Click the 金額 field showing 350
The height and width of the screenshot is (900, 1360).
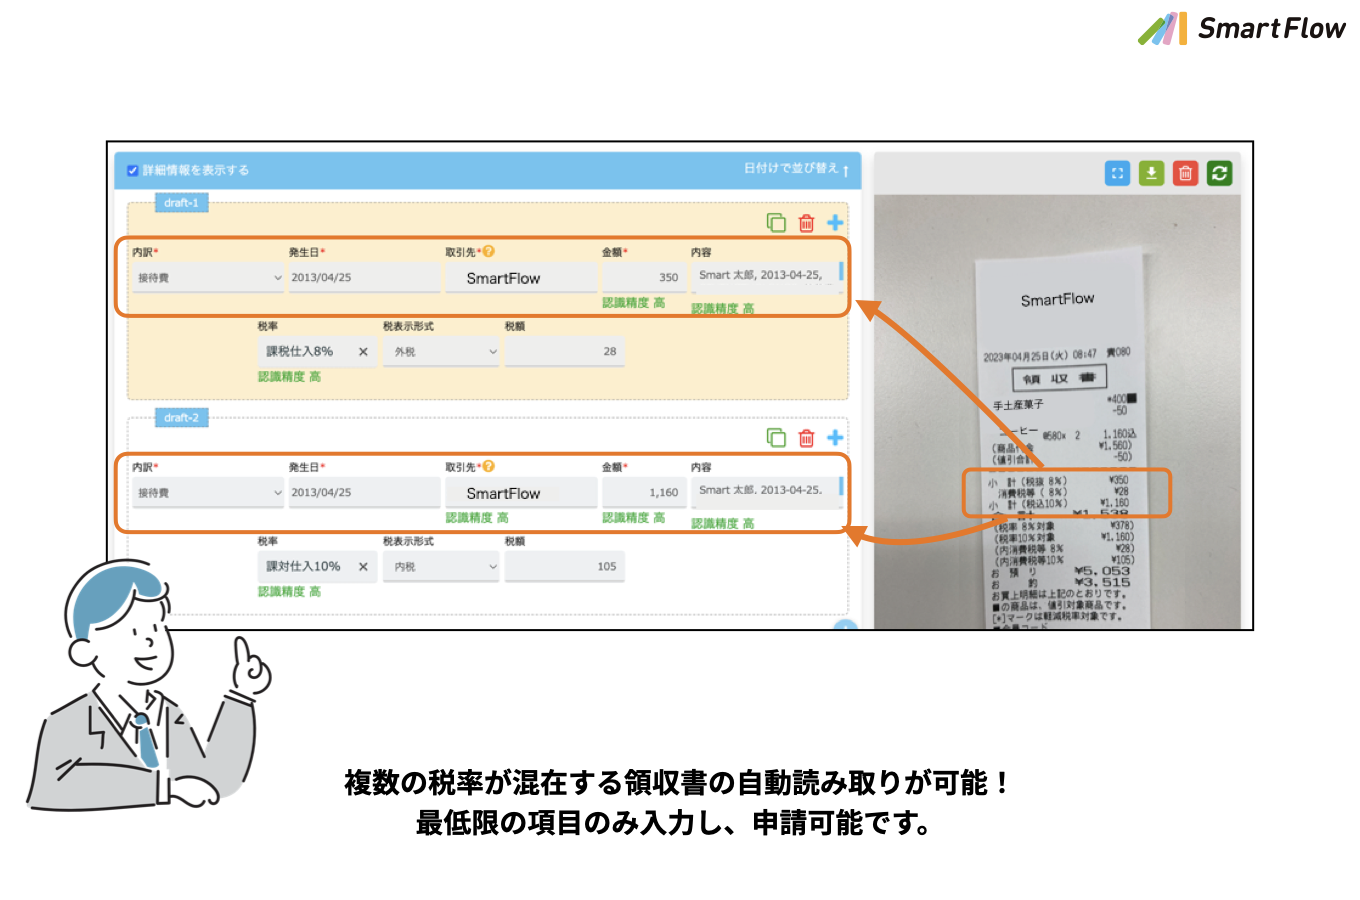[644, 278]
